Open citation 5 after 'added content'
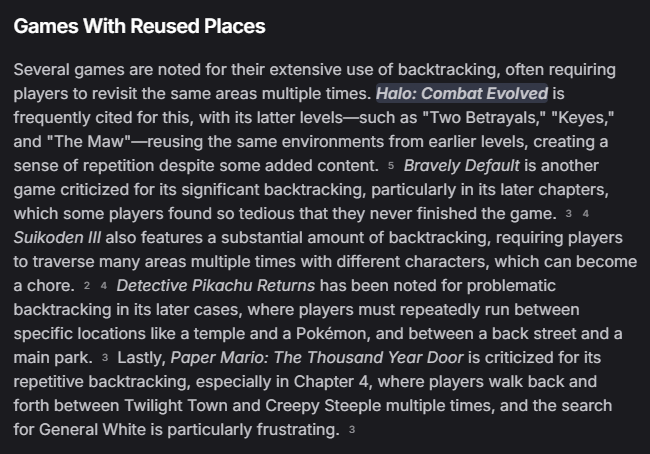 [391, 166]
